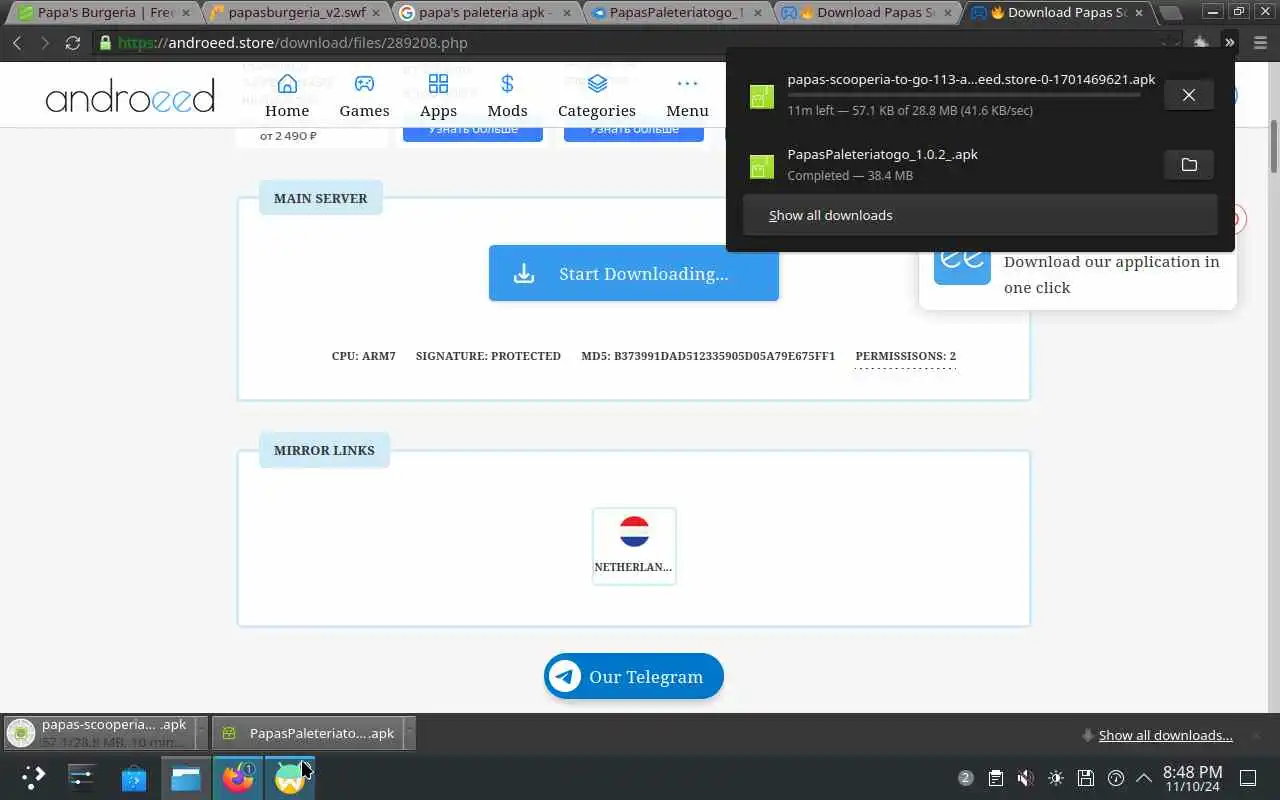Screen dimensions: 1280x800
Task: Click the Categories stack icon
Action: 597,83
